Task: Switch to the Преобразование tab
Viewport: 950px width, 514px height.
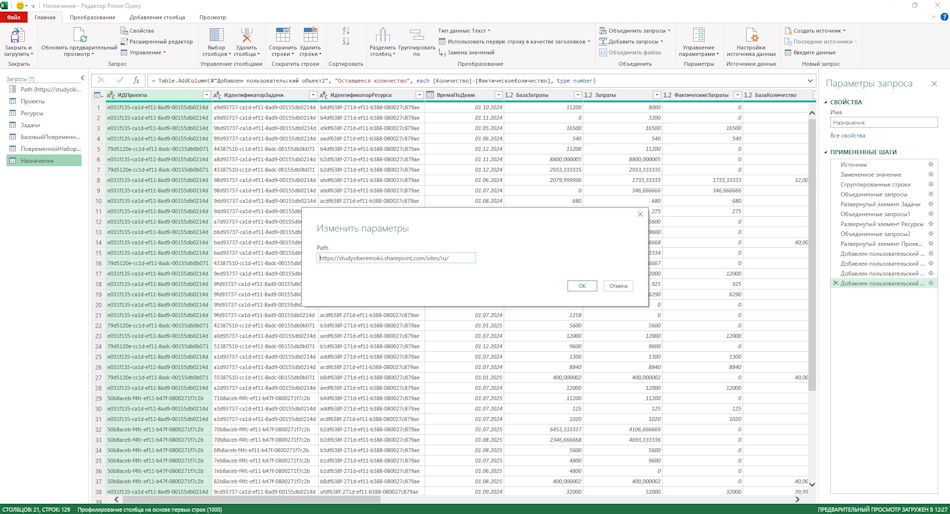Action: 92,17
